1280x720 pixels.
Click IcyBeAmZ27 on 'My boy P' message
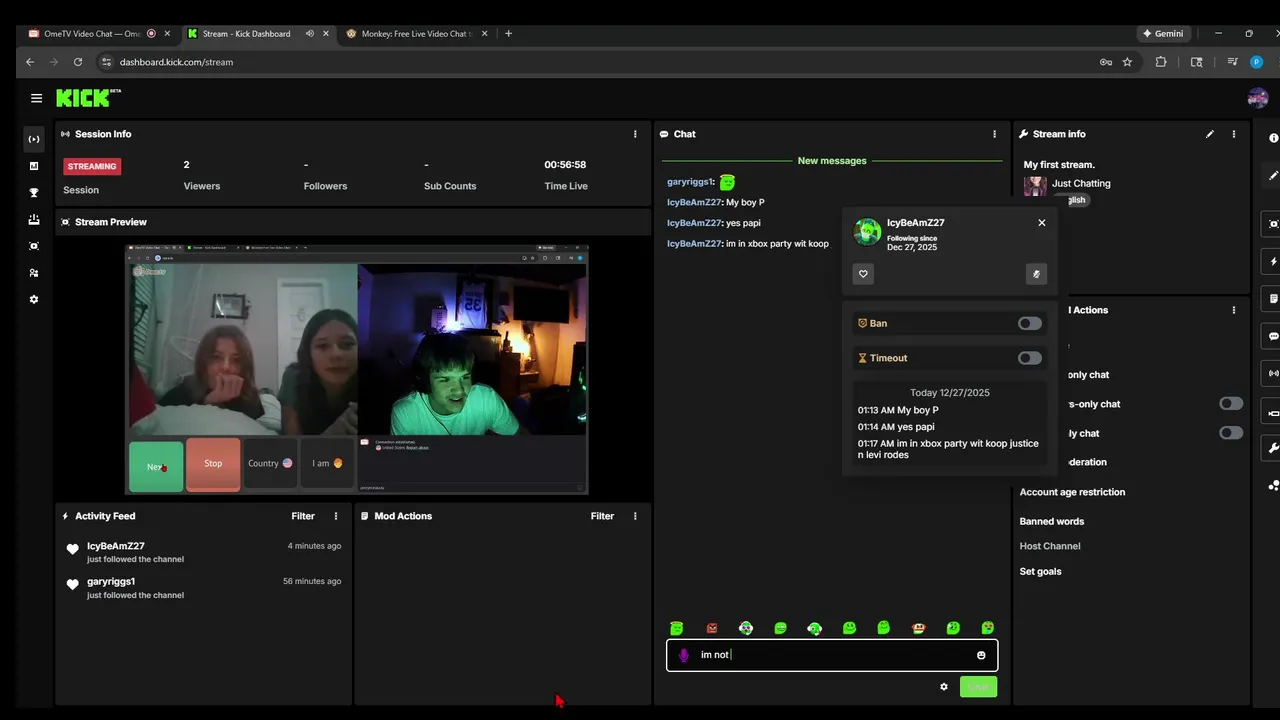(x=694, y=203)
